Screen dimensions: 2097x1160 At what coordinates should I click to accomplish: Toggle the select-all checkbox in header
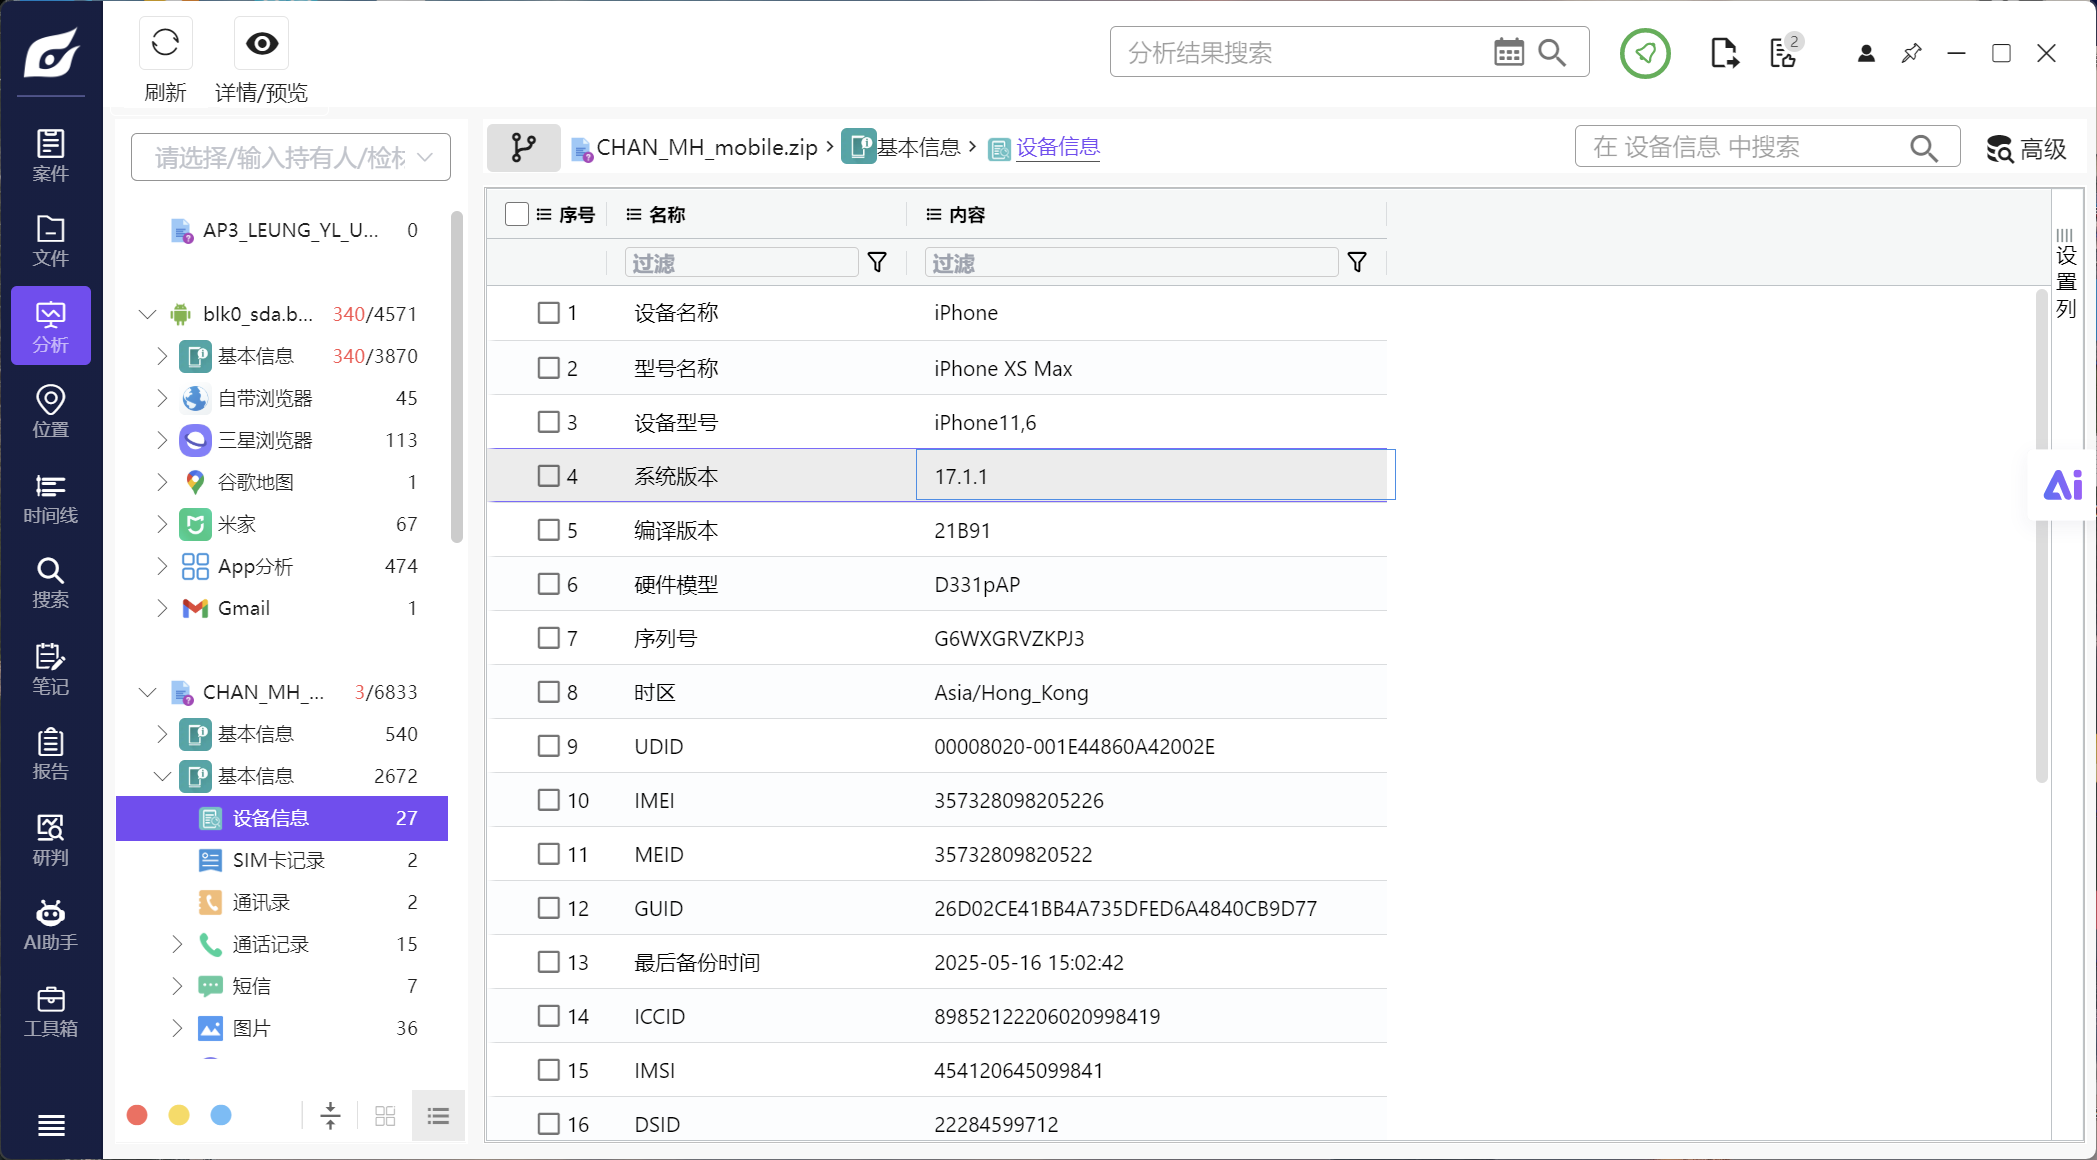[x=517, y=214]
